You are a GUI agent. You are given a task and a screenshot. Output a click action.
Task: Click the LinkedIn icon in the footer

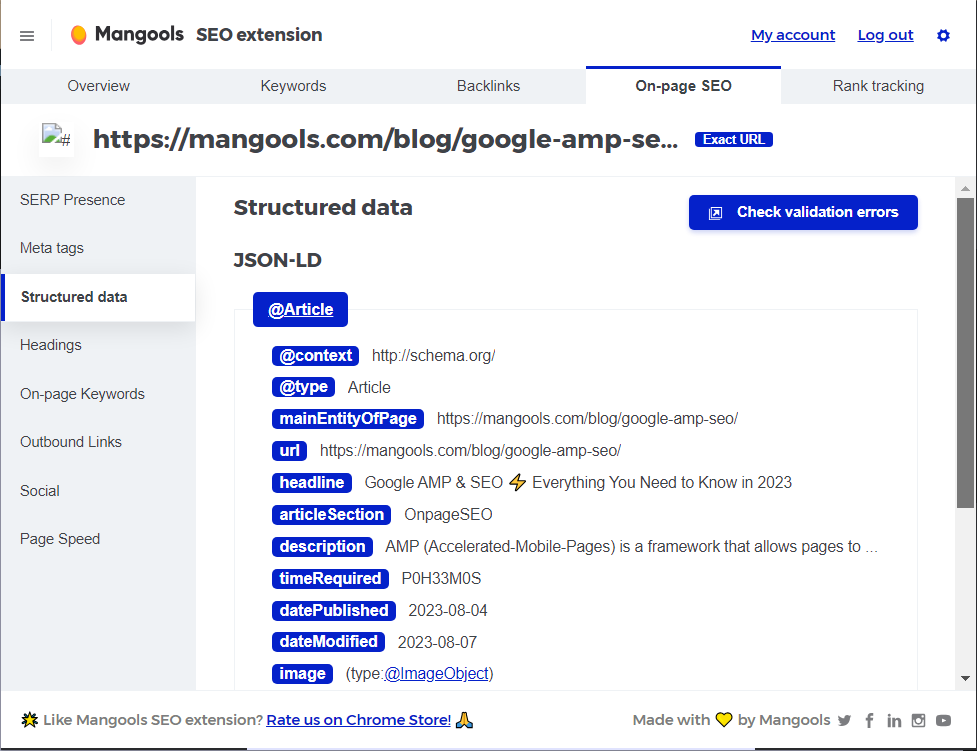tap(894, 720)
